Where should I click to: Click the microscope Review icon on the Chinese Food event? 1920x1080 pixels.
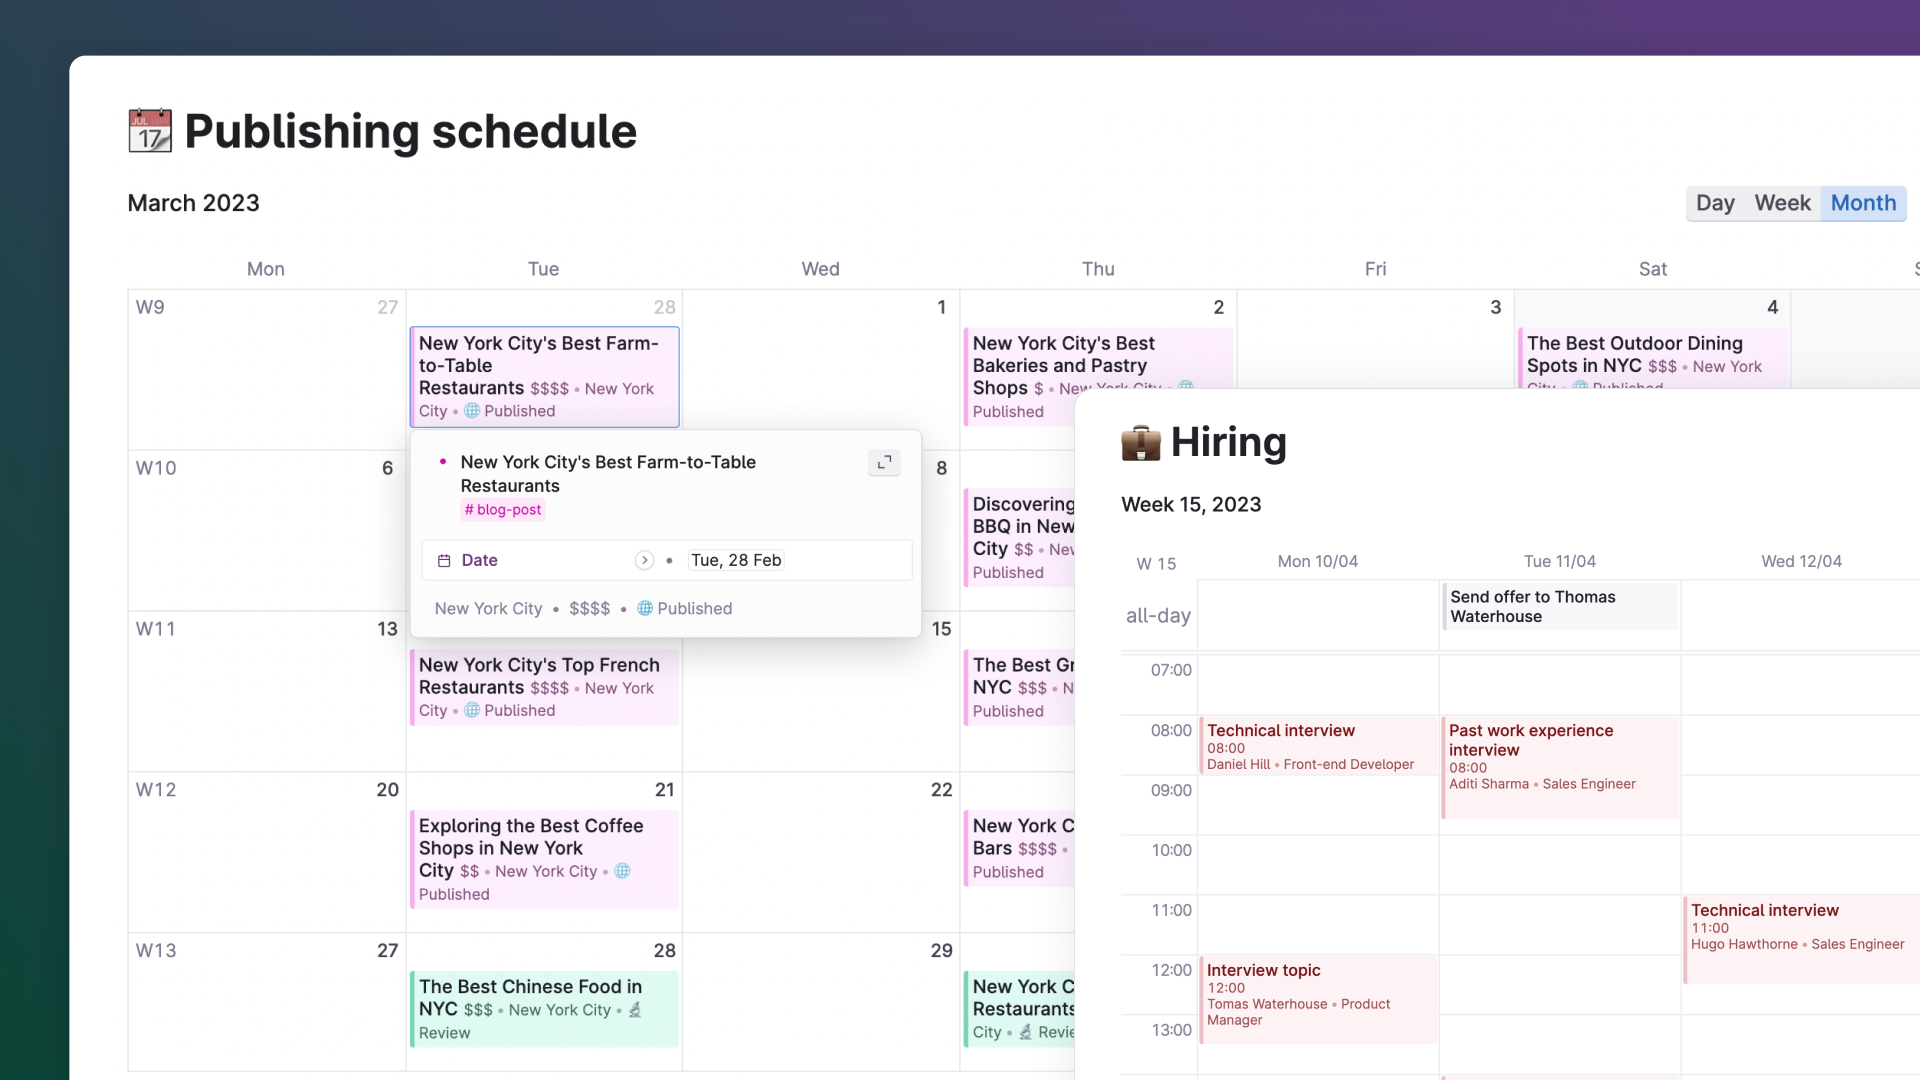point(634,1010)
